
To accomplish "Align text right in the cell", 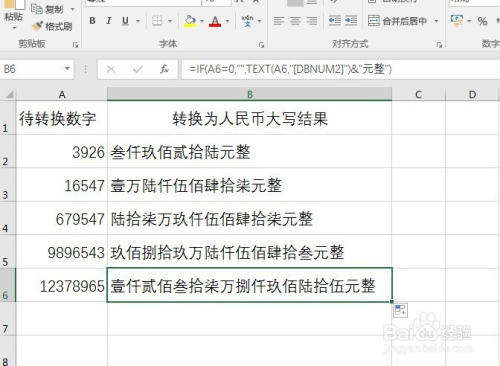I will (312, 21).
